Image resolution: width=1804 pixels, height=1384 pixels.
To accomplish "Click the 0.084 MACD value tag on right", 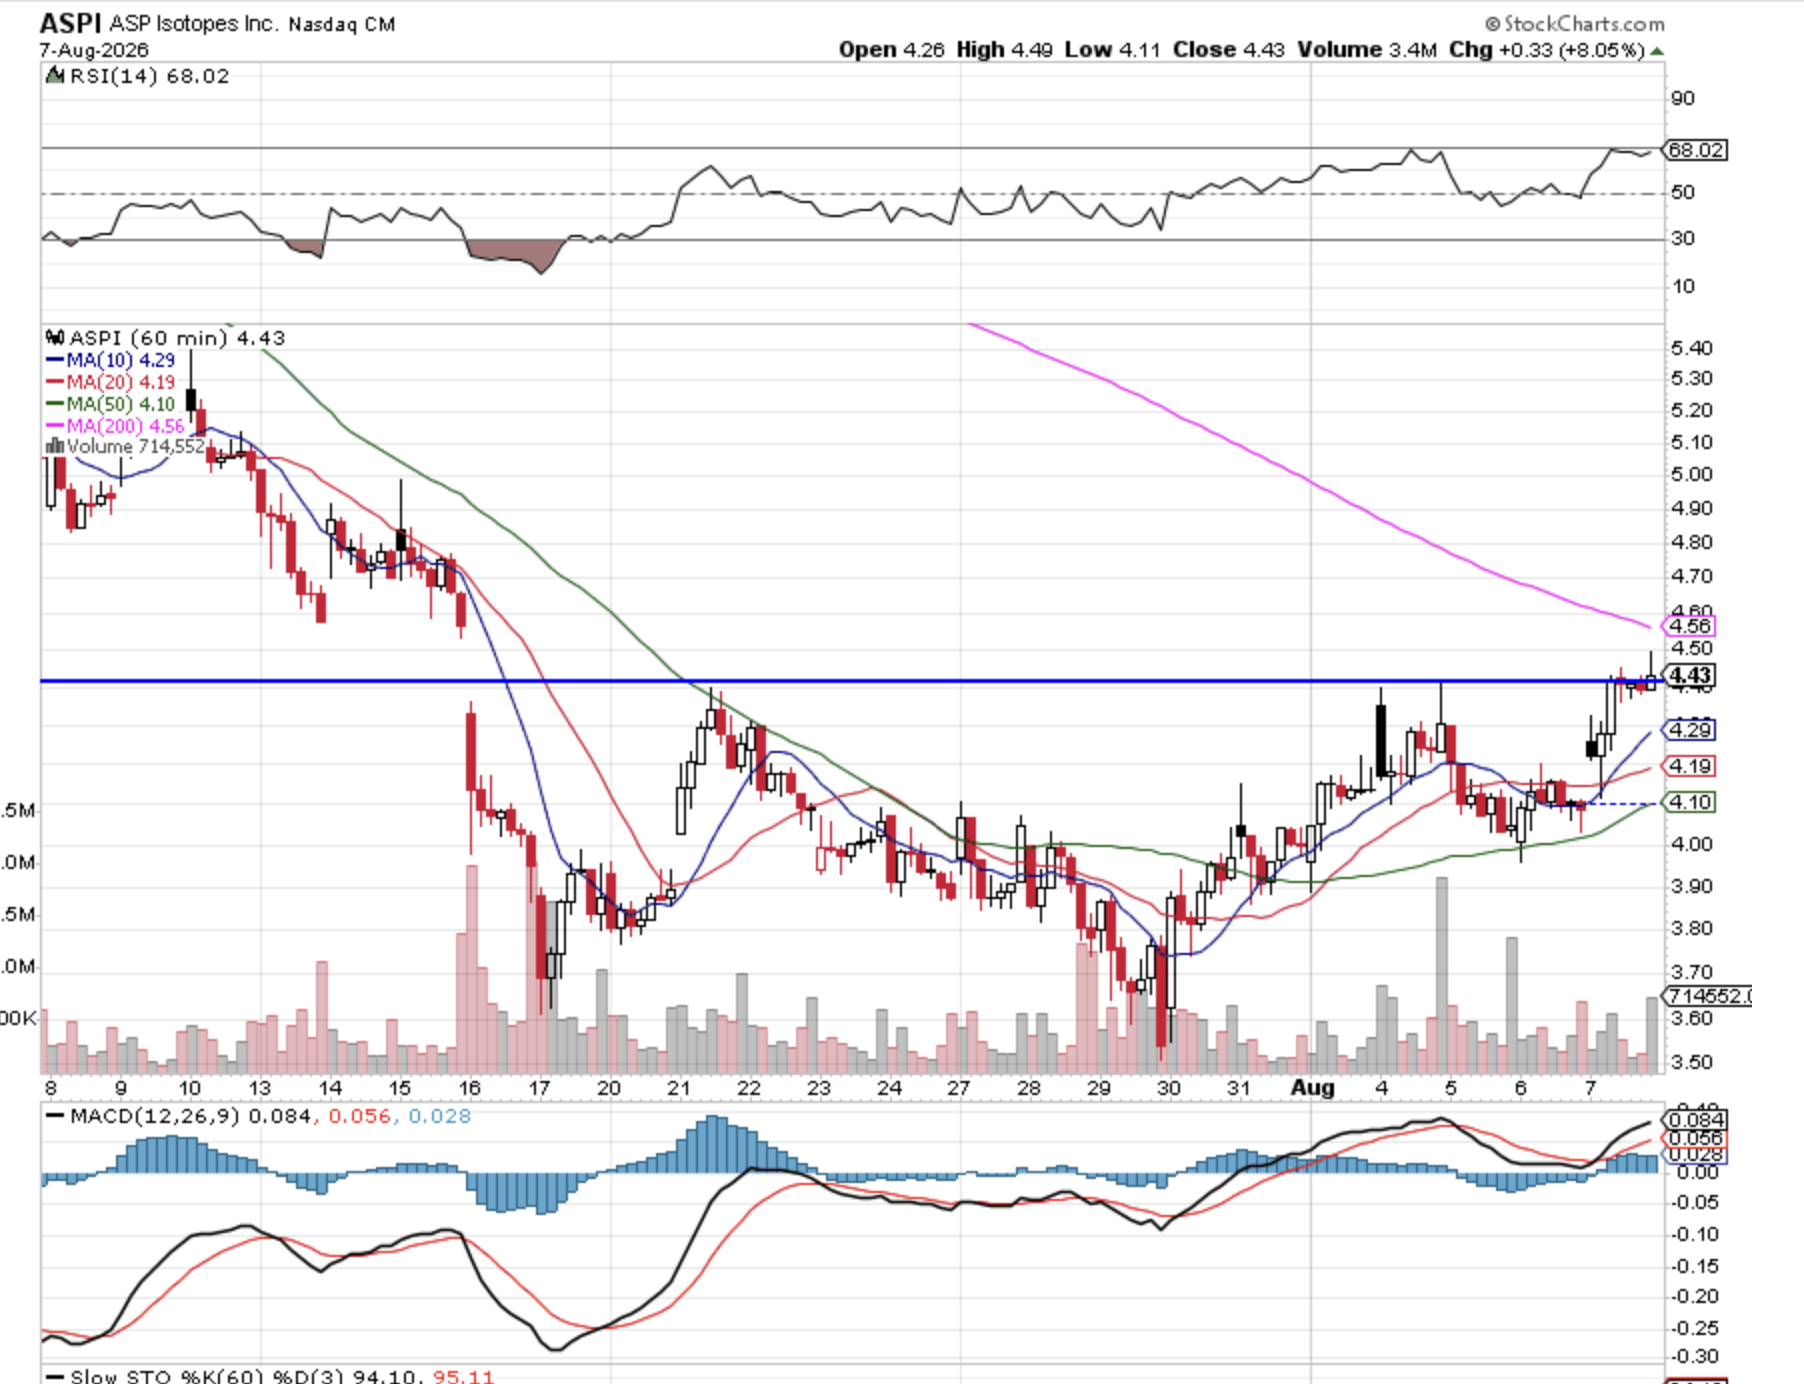I will pos(1697,1120).
